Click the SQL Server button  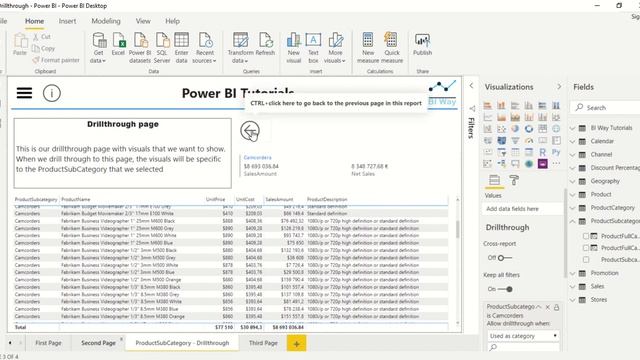(162, 48)
